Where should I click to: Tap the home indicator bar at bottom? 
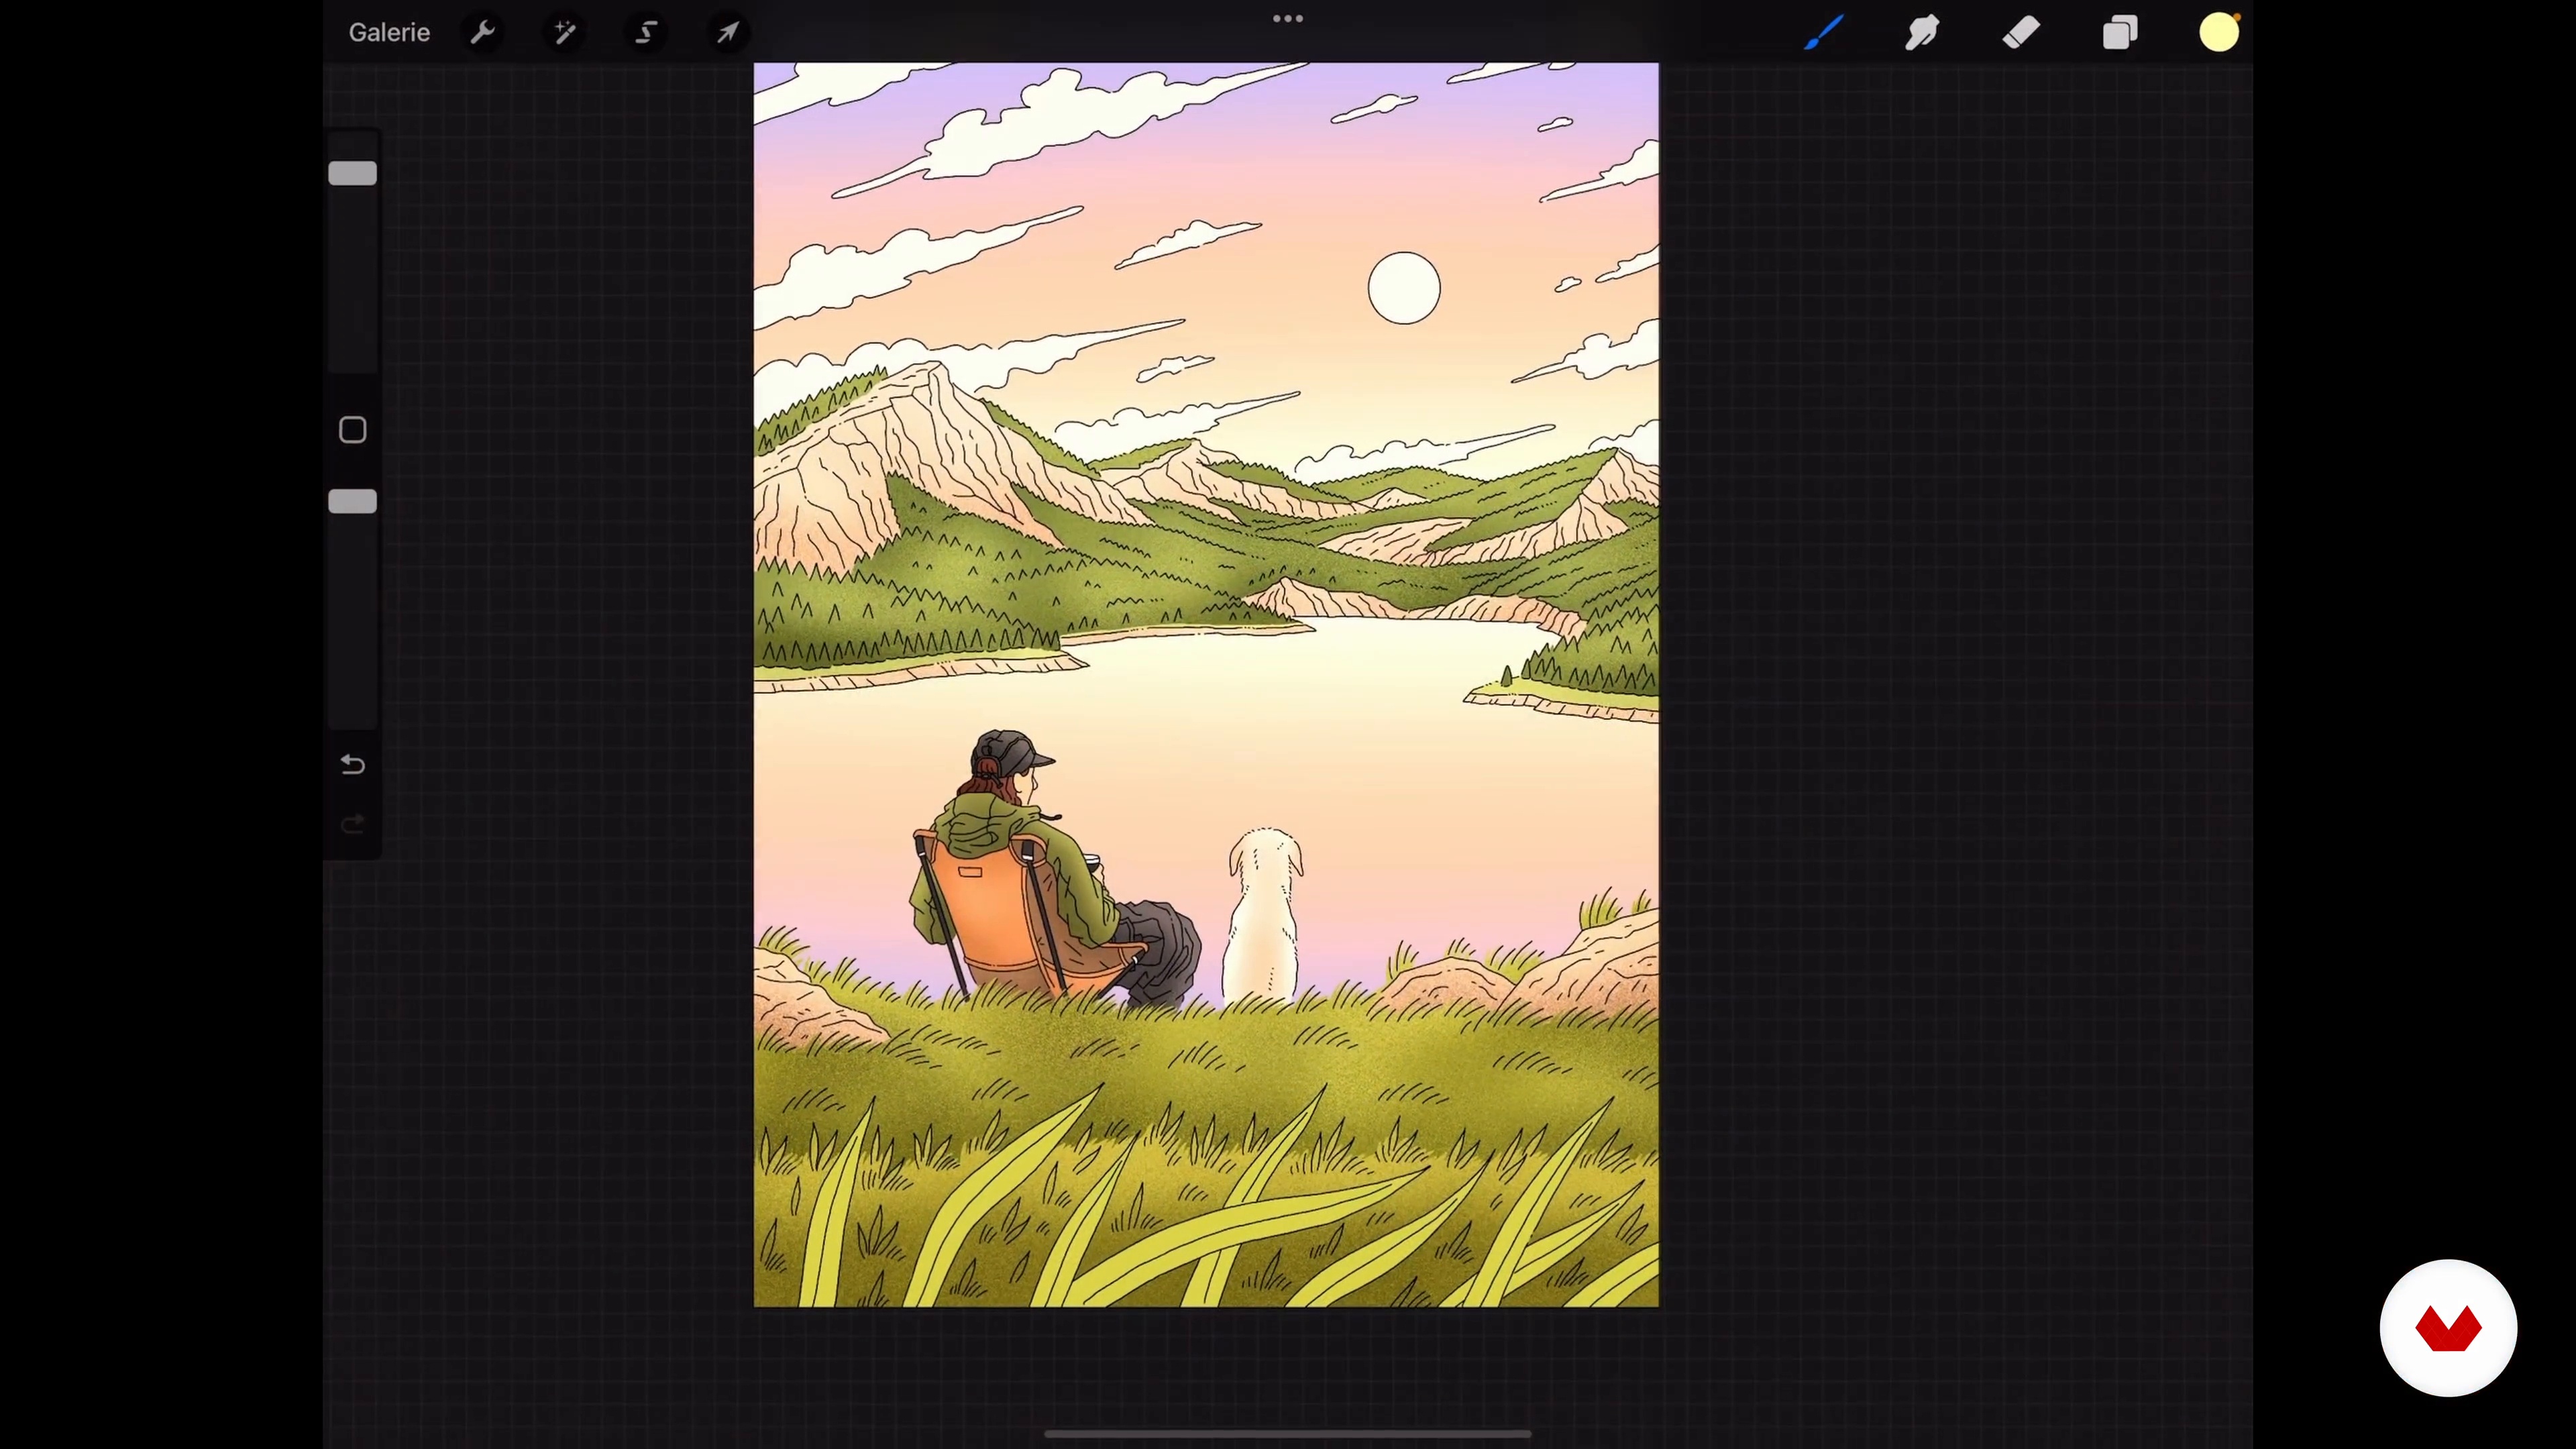[x=1288, y=1433]
